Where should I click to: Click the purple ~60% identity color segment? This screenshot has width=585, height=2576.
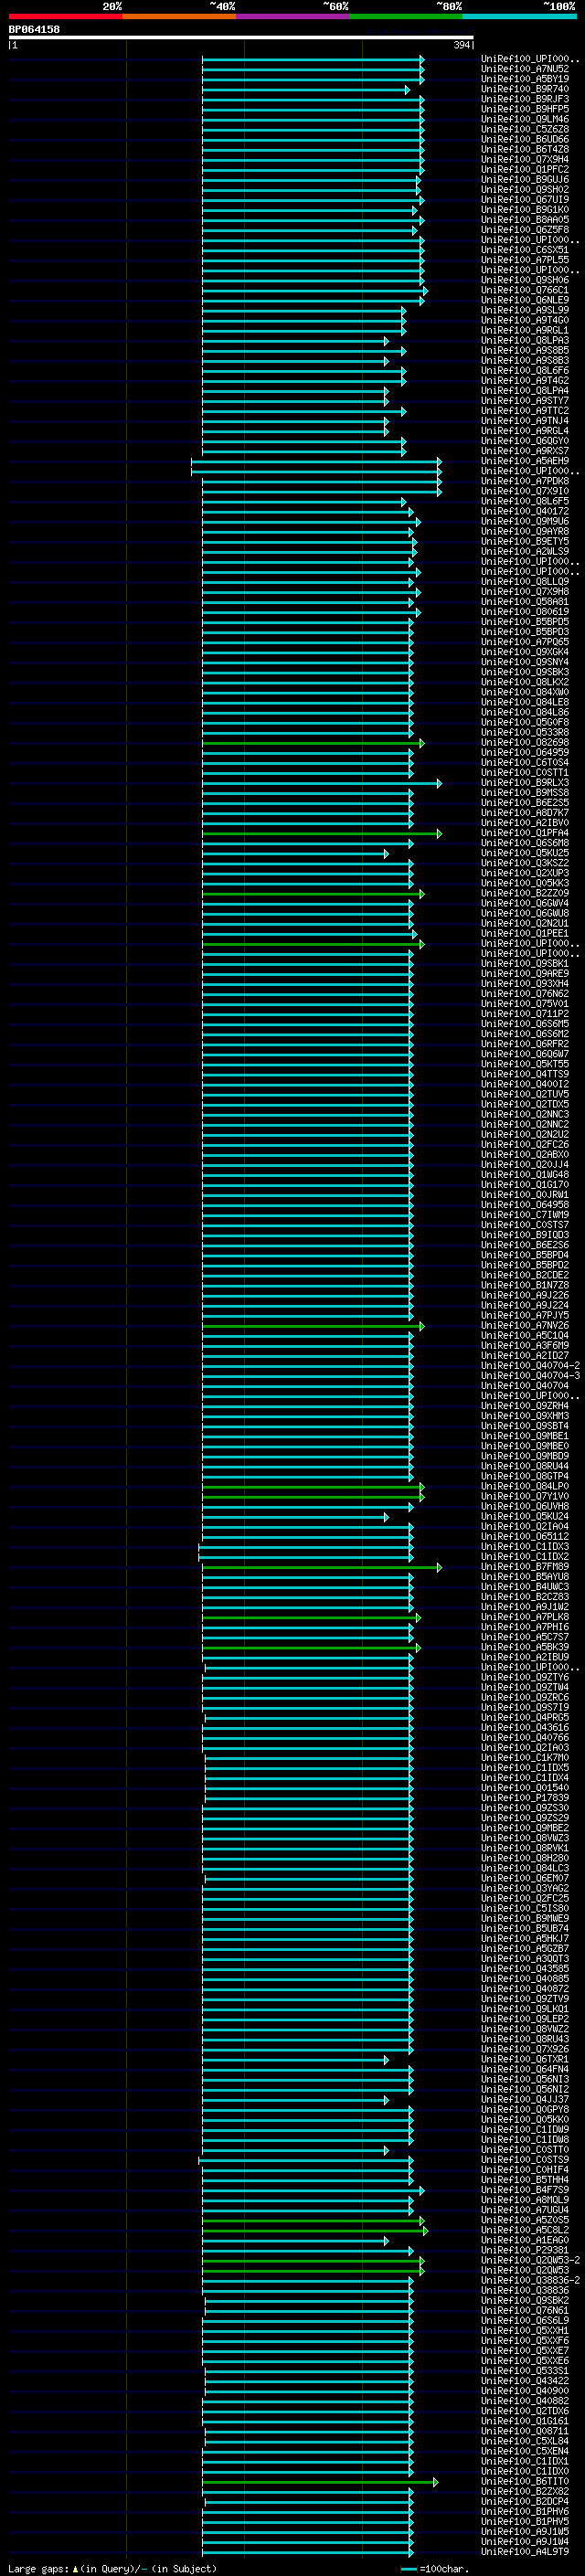point(292,17)
